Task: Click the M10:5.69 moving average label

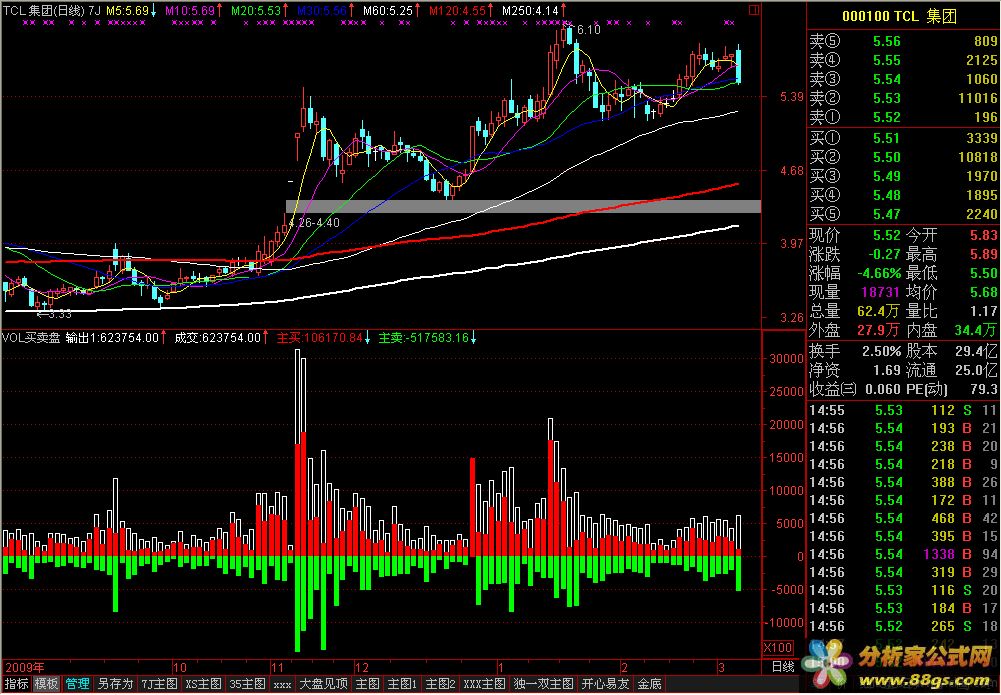Action: (190, 11)
